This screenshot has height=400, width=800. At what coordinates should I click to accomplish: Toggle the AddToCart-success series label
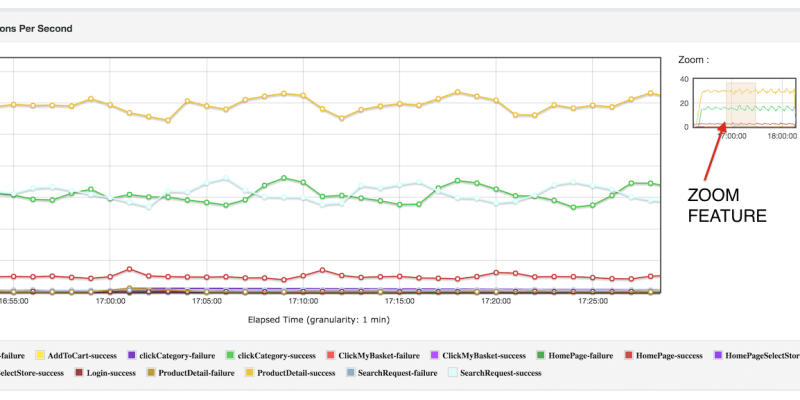click(x=82, y=356)
